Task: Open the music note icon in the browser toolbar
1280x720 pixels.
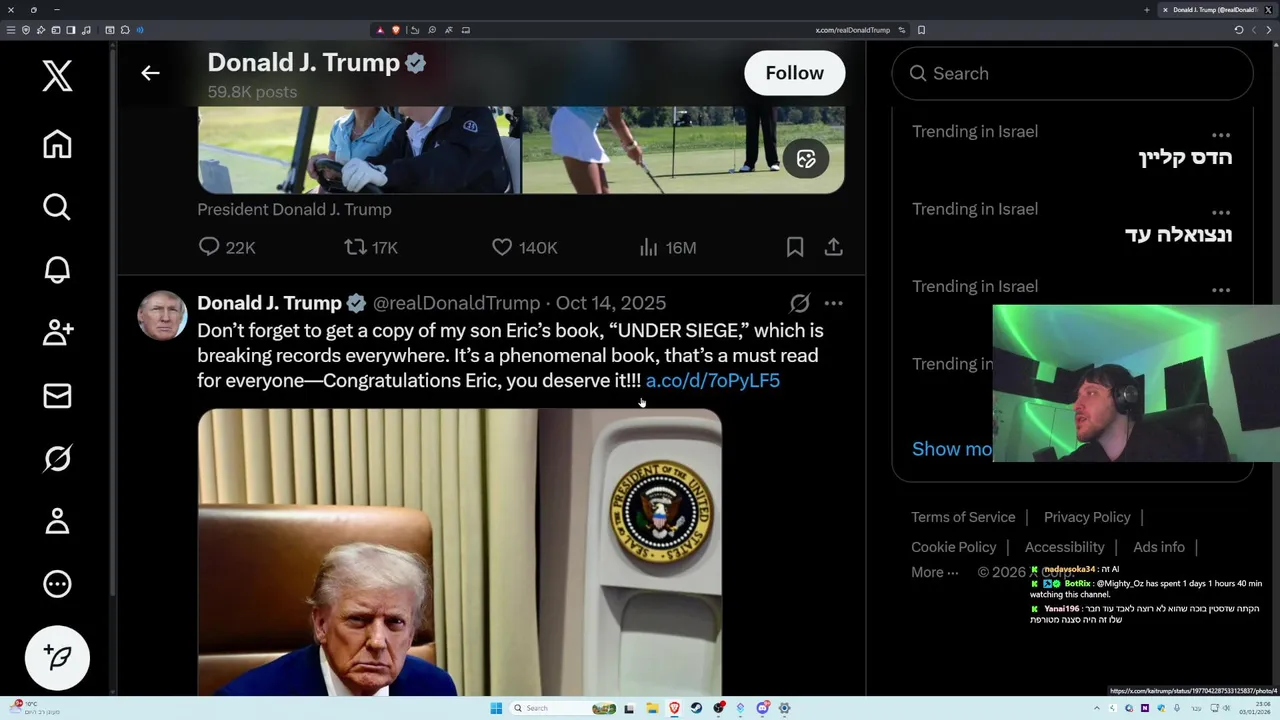Action: (86, 30)
